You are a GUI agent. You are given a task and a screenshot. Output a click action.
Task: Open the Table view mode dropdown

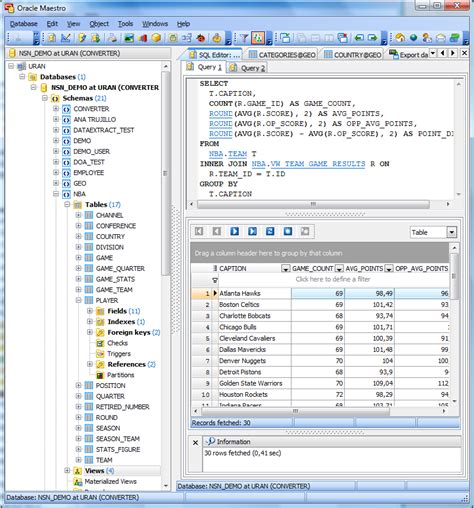pyautogui.click(x=452, y=232)
